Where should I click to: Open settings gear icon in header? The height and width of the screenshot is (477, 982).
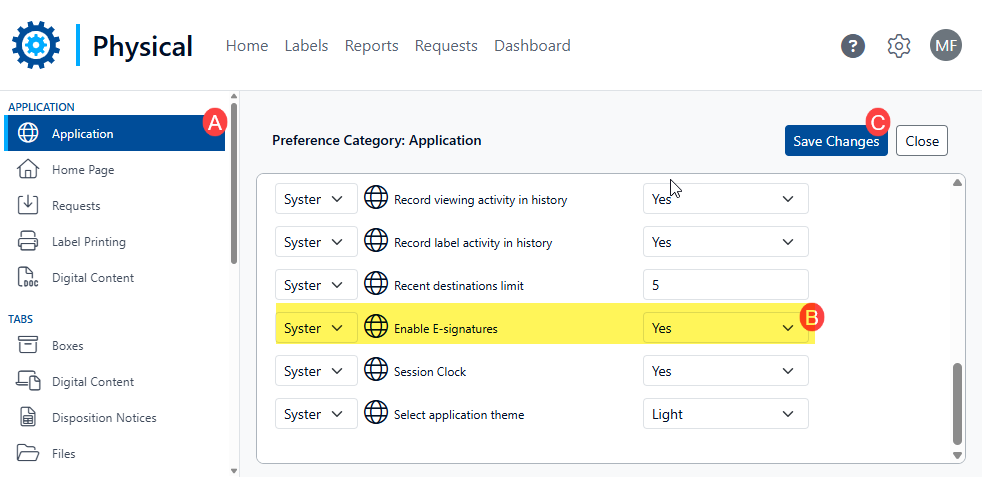point(899,46)
